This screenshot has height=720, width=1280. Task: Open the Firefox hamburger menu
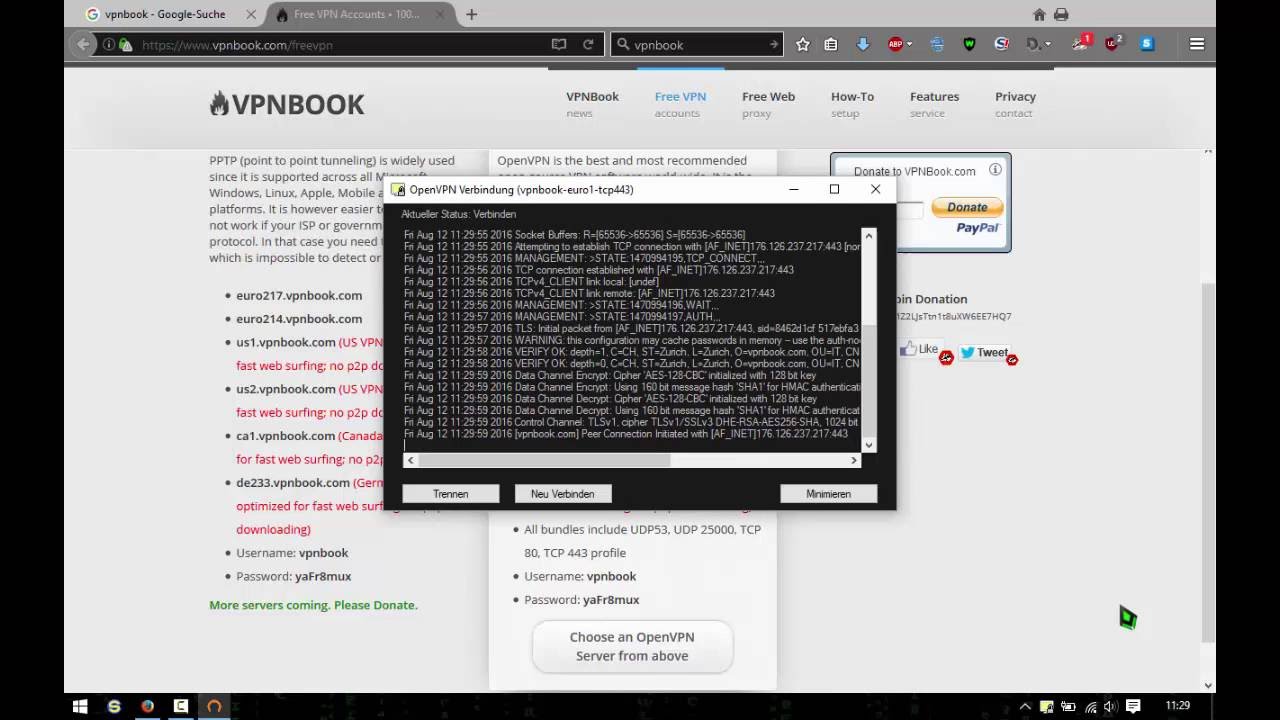tap(1197, 44)
